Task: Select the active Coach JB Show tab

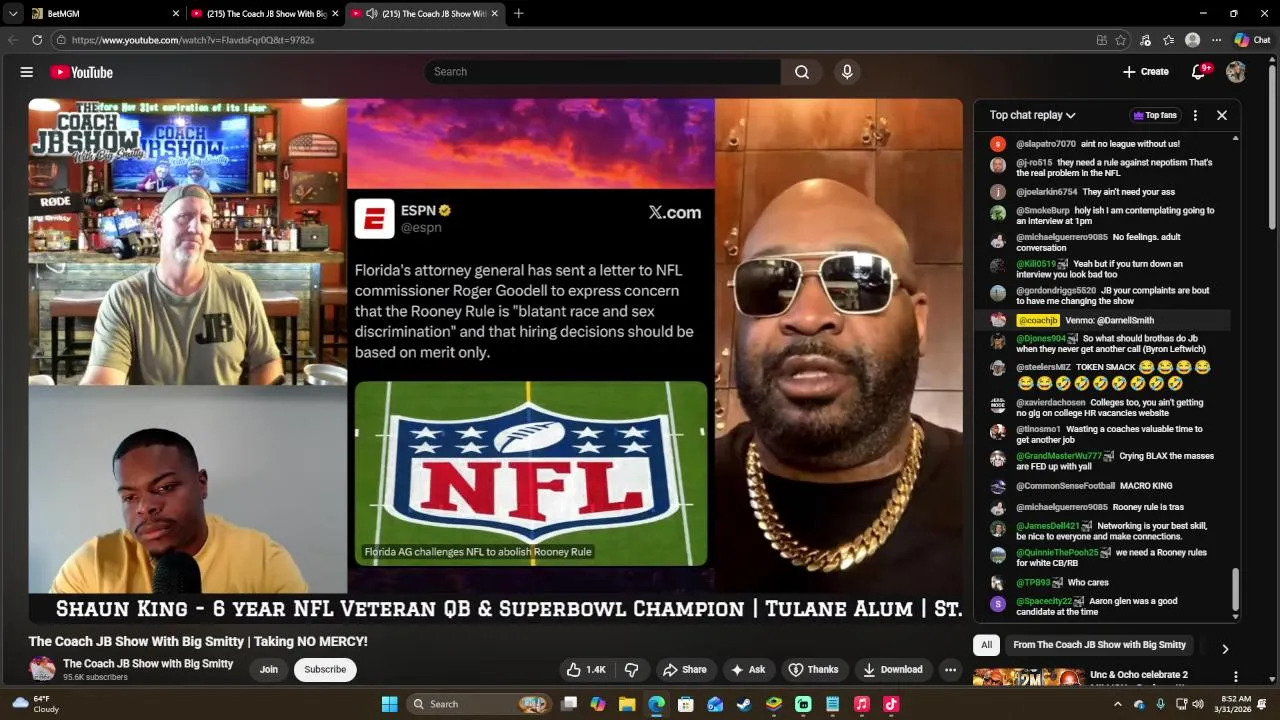Action: [426, 13]
